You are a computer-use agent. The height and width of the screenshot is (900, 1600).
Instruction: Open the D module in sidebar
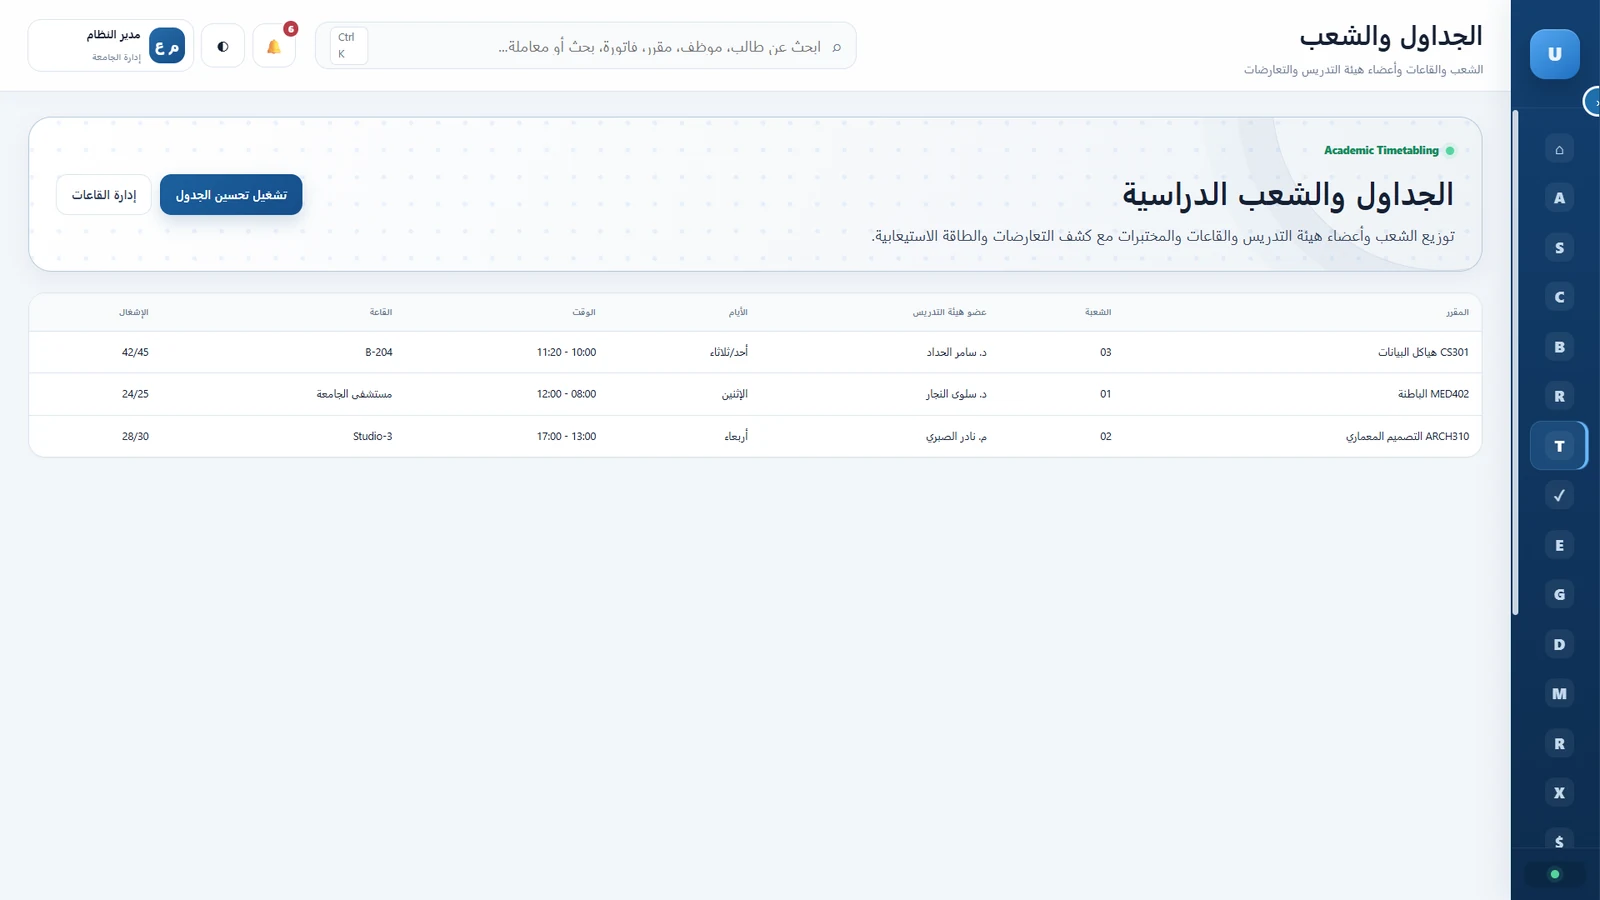[1559, 644]
